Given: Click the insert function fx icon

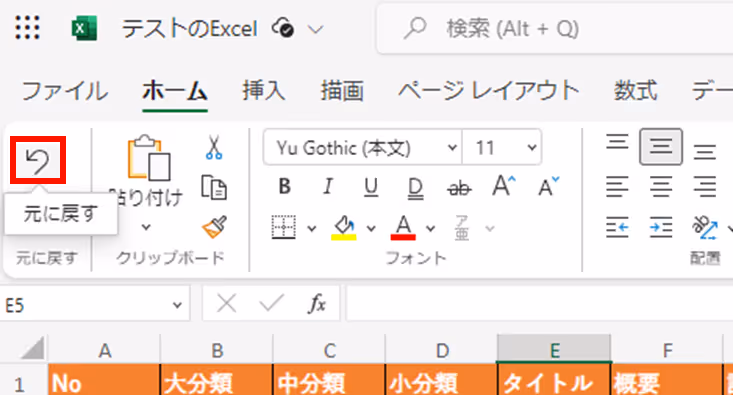Looking at the screenshot, I should click(x=317, y=304).
